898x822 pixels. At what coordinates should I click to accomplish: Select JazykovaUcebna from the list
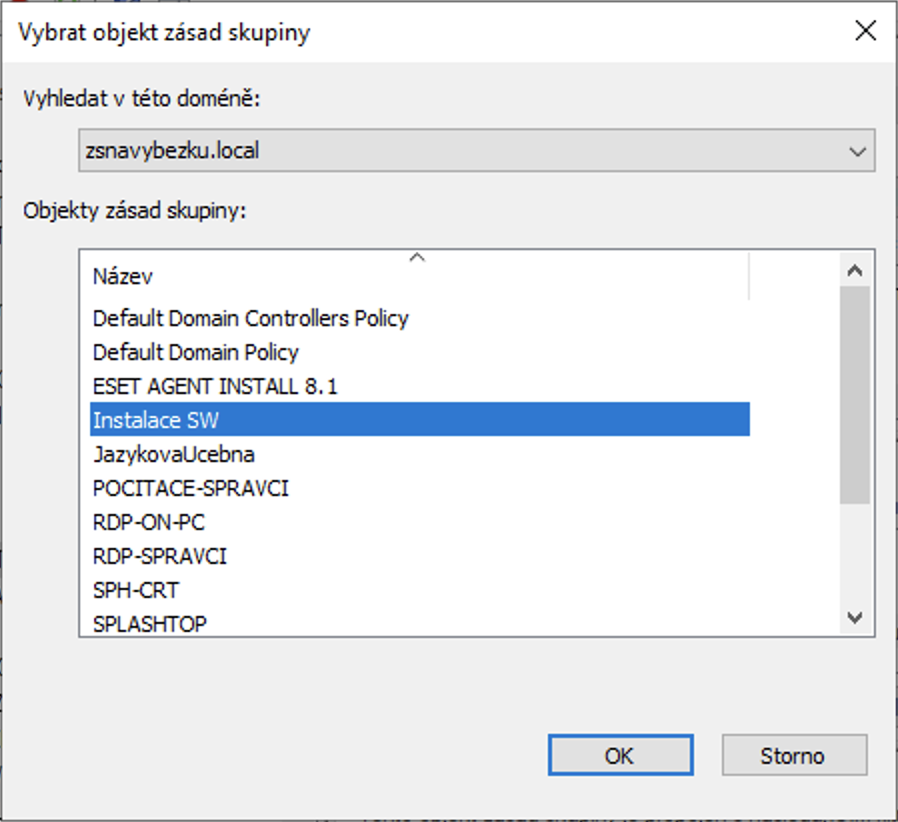173,454
